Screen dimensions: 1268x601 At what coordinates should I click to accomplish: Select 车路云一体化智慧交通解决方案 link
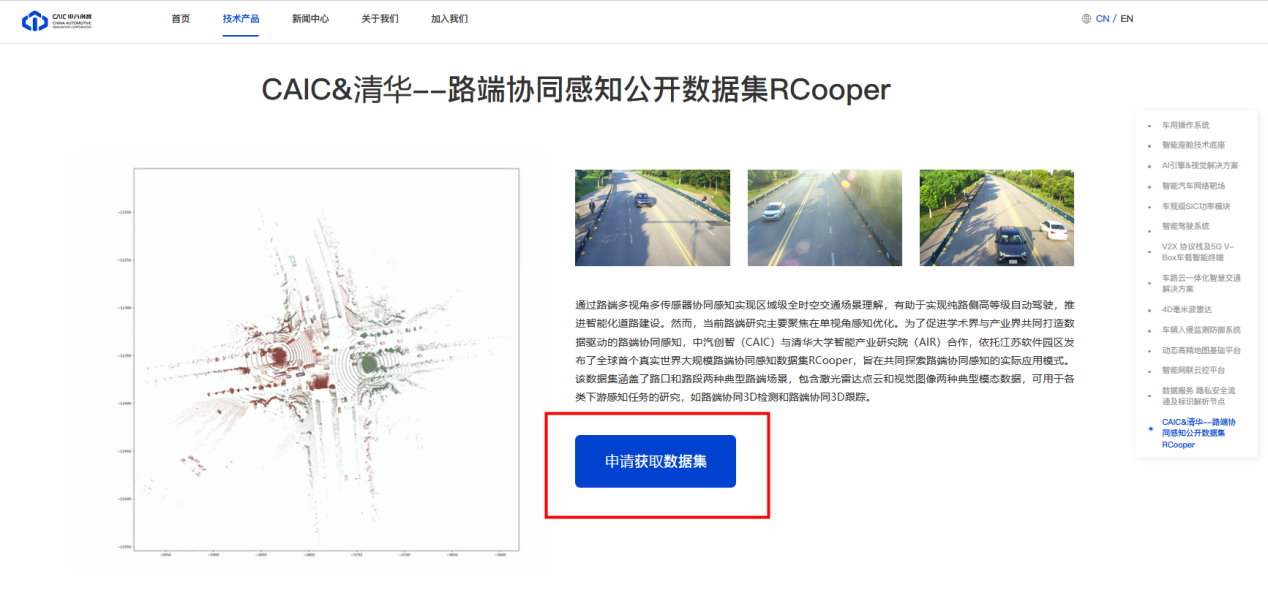1201,283
